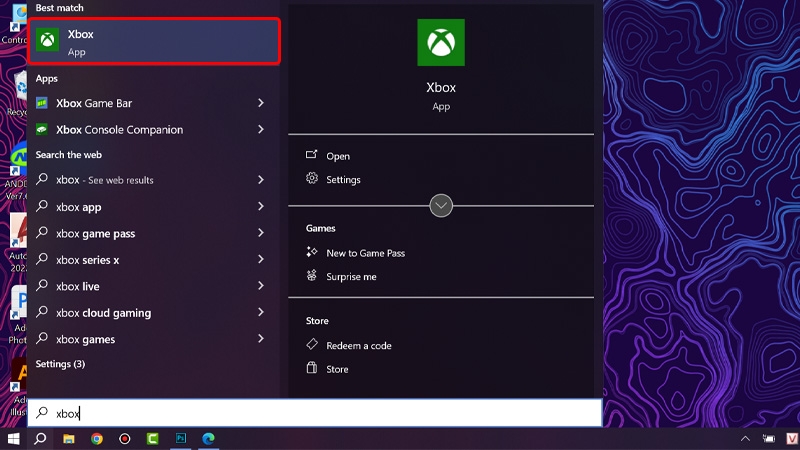Click the sparkle icon beside New to Game Pass
Image resolution: width=800 pixels, height=450 pixels.
pos(311,252)
